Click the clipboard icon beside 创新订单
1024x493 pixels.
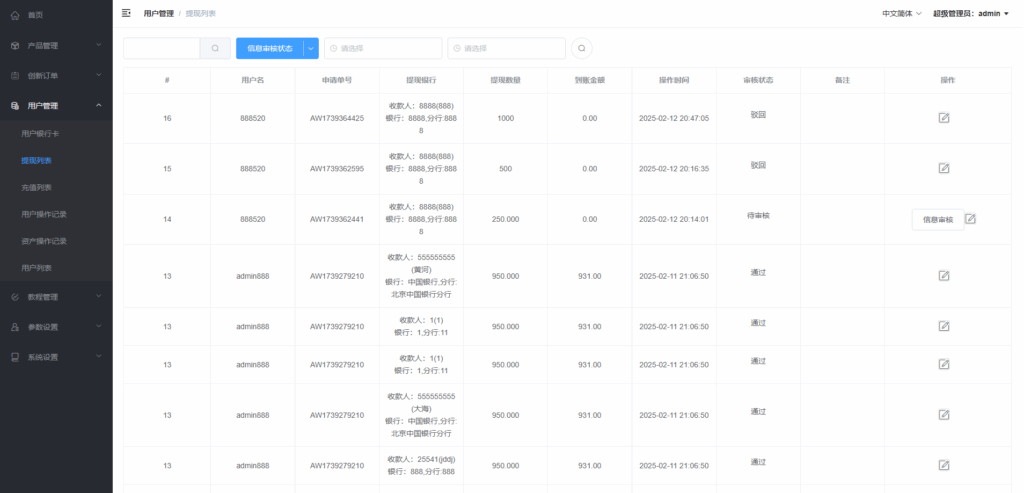point(15,76)
